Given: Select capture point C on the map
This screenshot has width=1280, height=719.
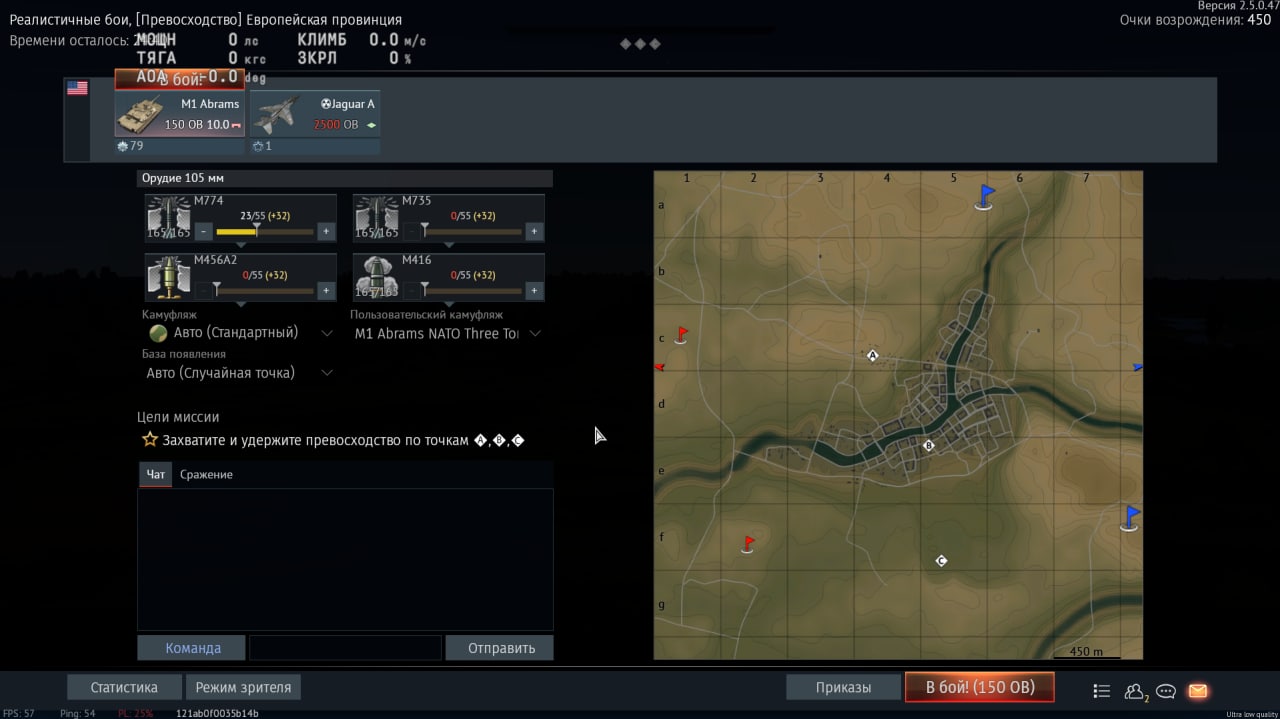Looking at the screenshot, I should (x=941, y=561).
